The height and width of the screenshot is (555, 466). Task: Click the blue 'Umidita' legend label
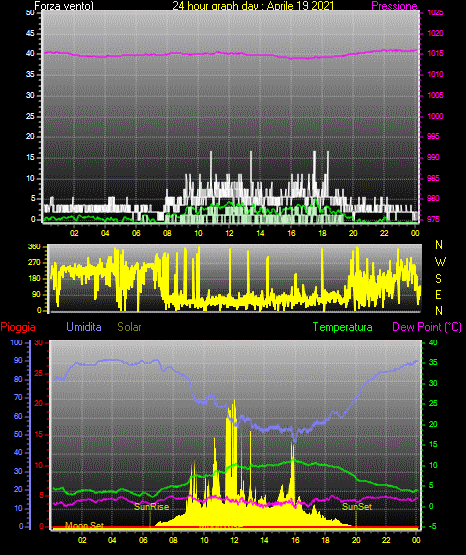tap(84, 327)
